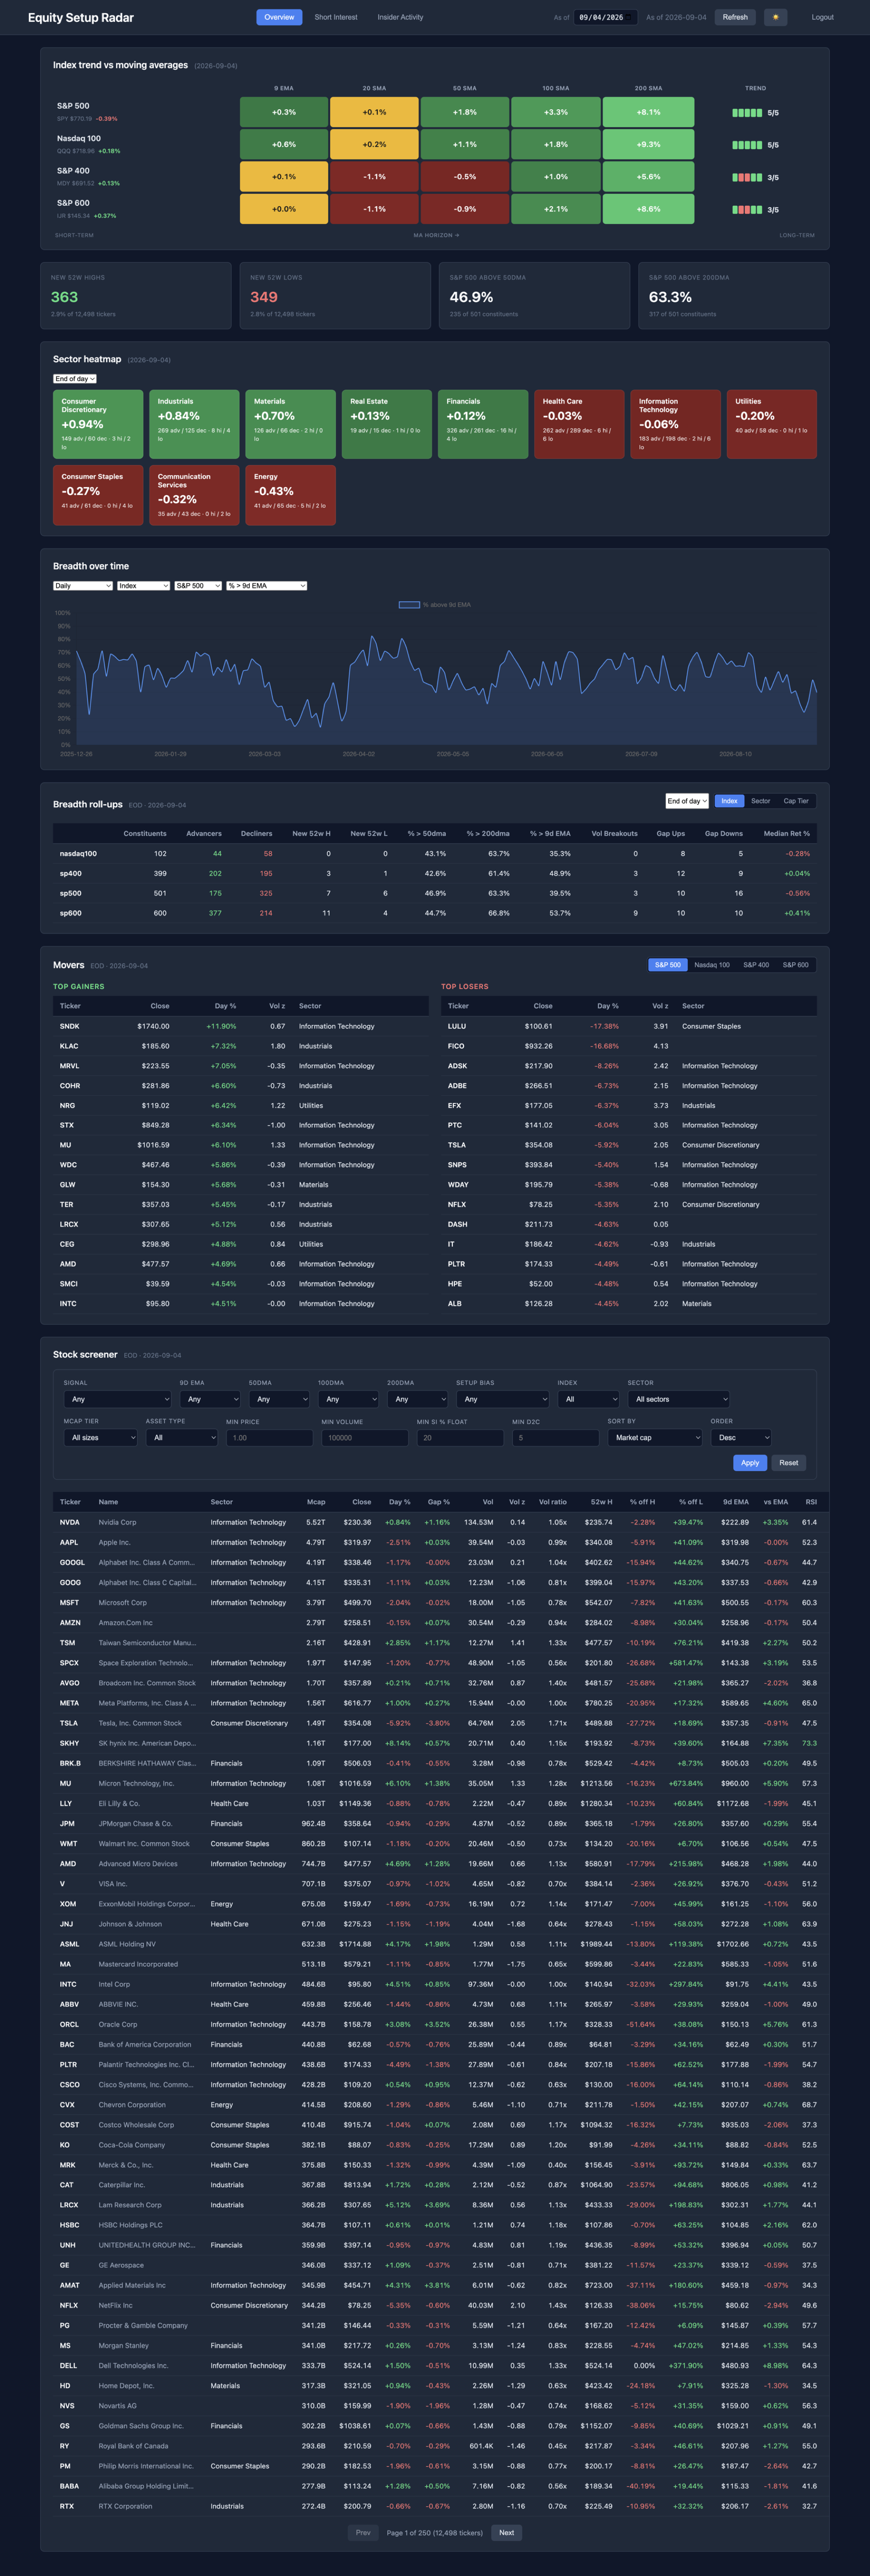Click the AAPL ticker in stock screener
870x2576 pixels.
pos(69,1542)
